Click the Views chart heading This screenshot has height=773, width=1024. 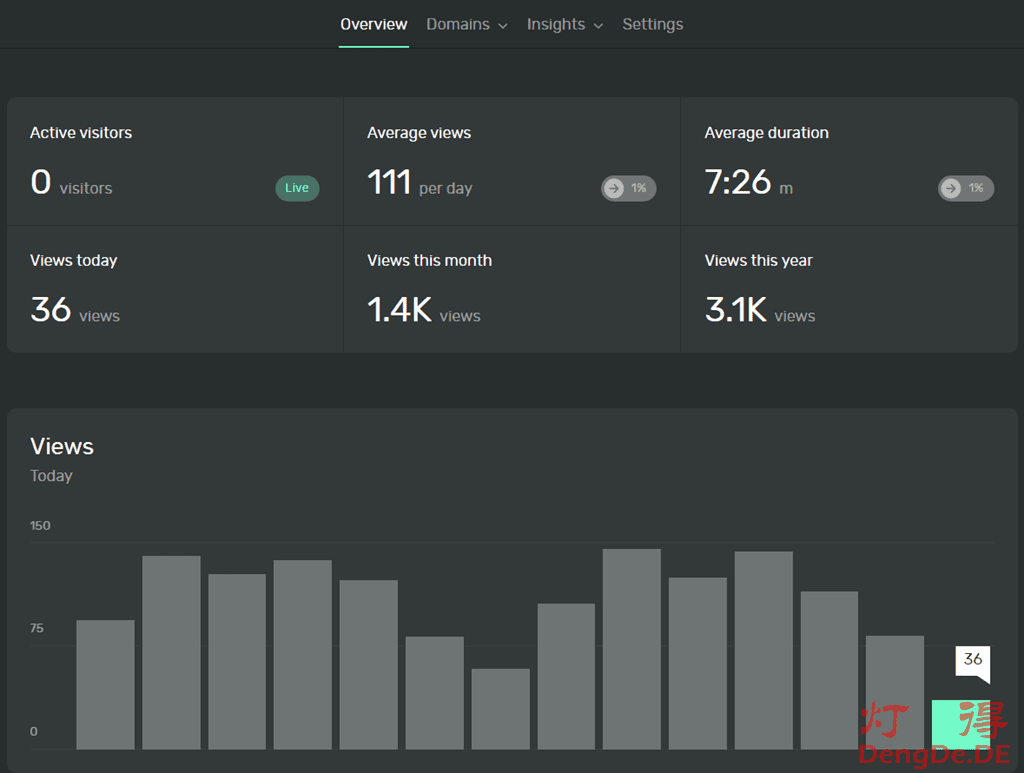[x=62, y=446]
